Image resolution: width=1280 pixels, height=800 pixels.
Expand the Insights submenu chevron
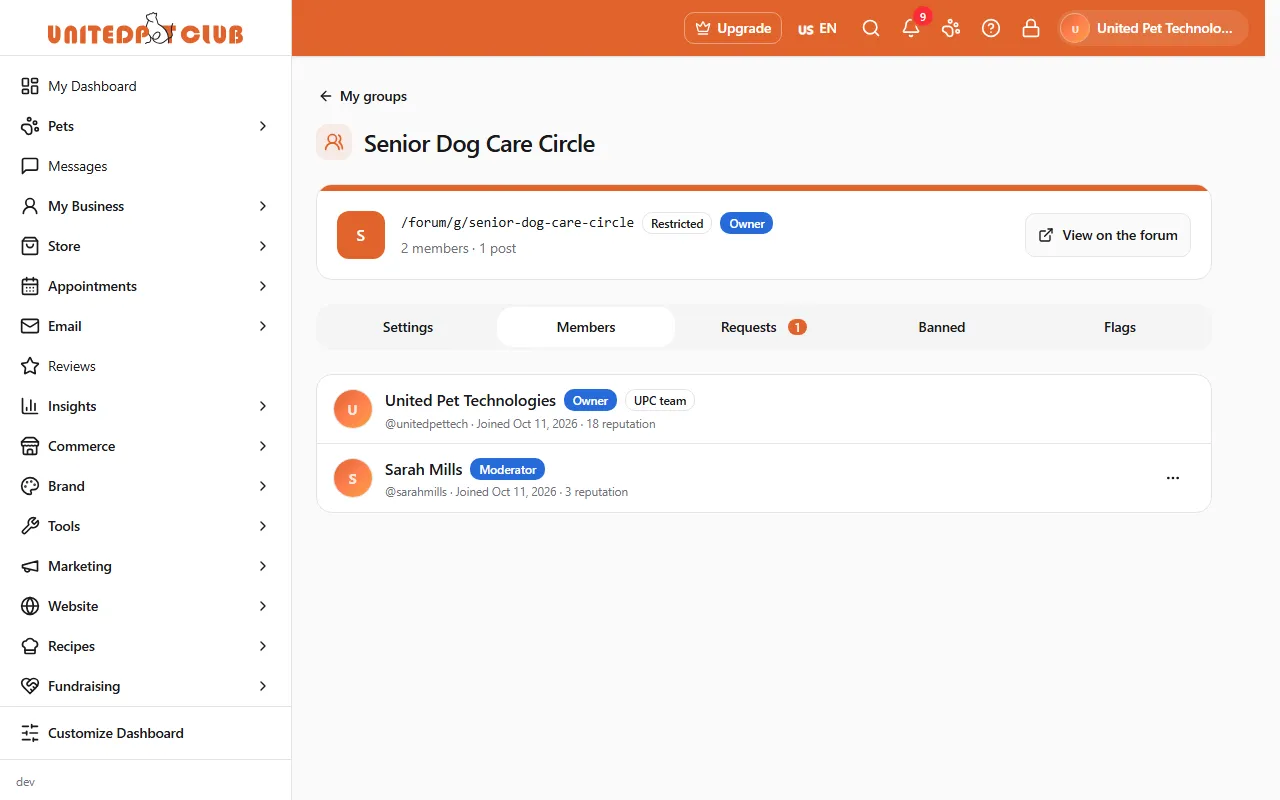(263, 406)
